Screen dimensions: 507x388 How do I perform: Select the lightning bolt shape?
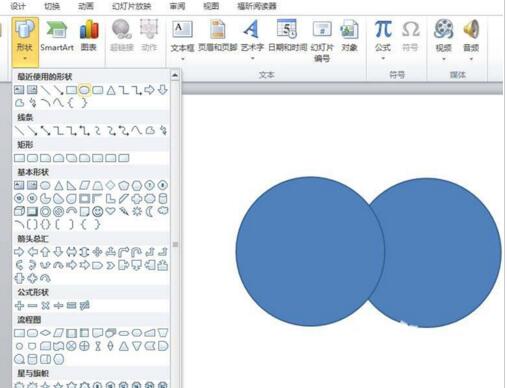pos(124,211)
